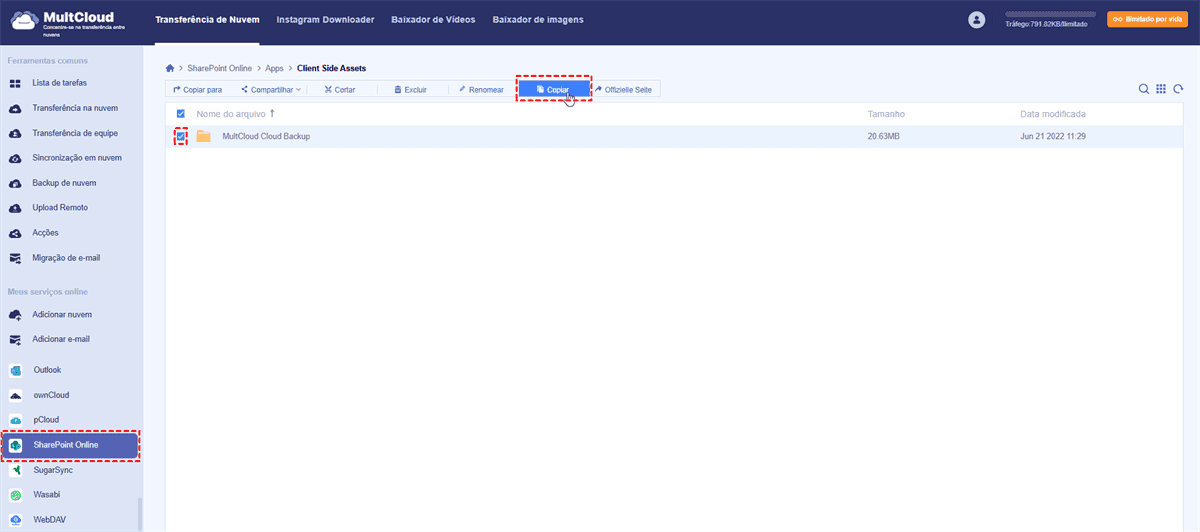Click the Ilimitado por vida button
Viewport: 1200px width, 532px height.
click(1146, 19)
